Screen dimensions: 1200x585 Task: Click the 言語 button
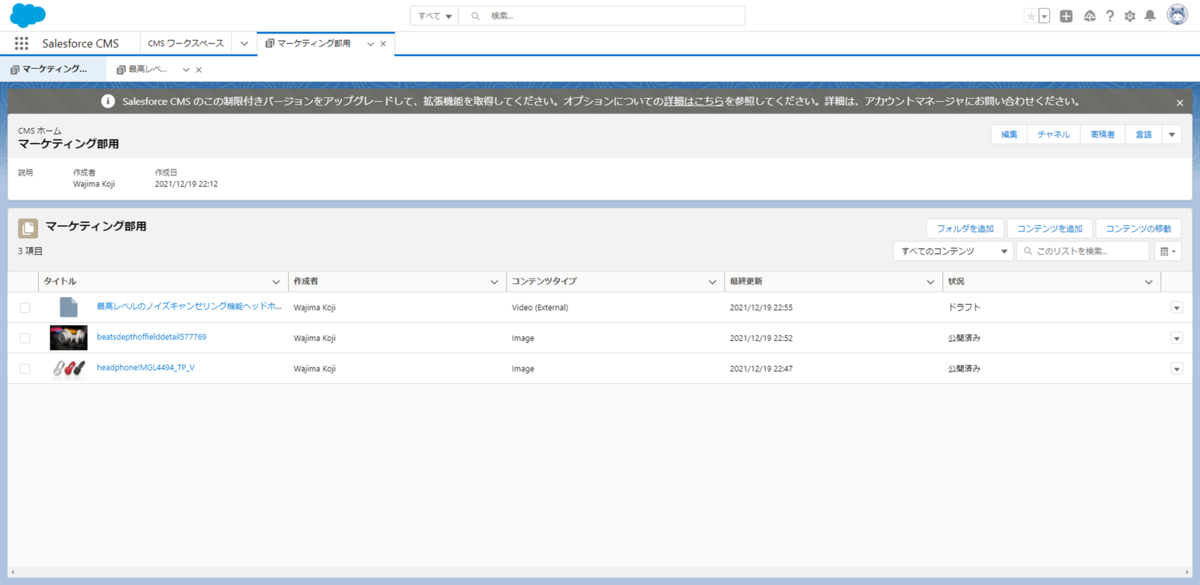1143,134
